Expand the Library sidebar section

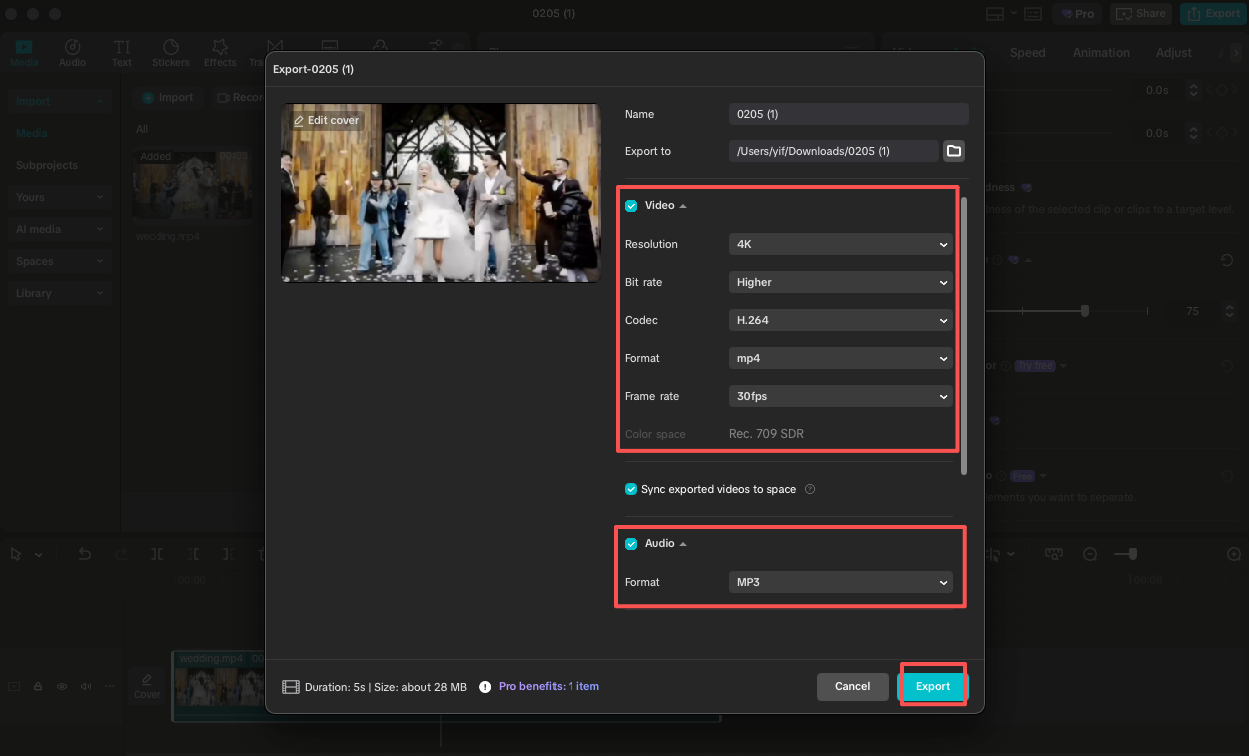tap(60, 293)
